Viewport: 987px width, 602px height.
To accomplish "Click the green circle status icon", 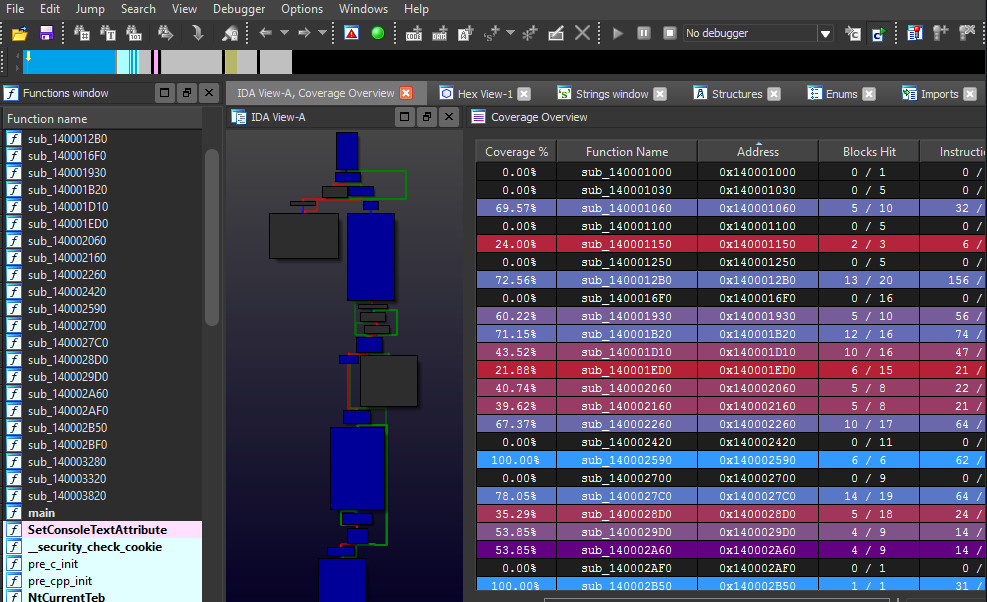I will 378,33.
